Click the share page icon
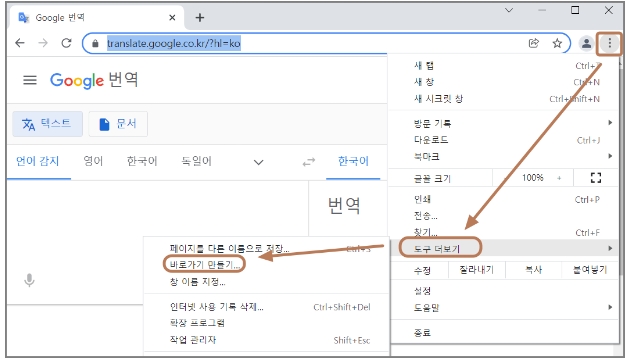628x360 pixels. [533, 43]
